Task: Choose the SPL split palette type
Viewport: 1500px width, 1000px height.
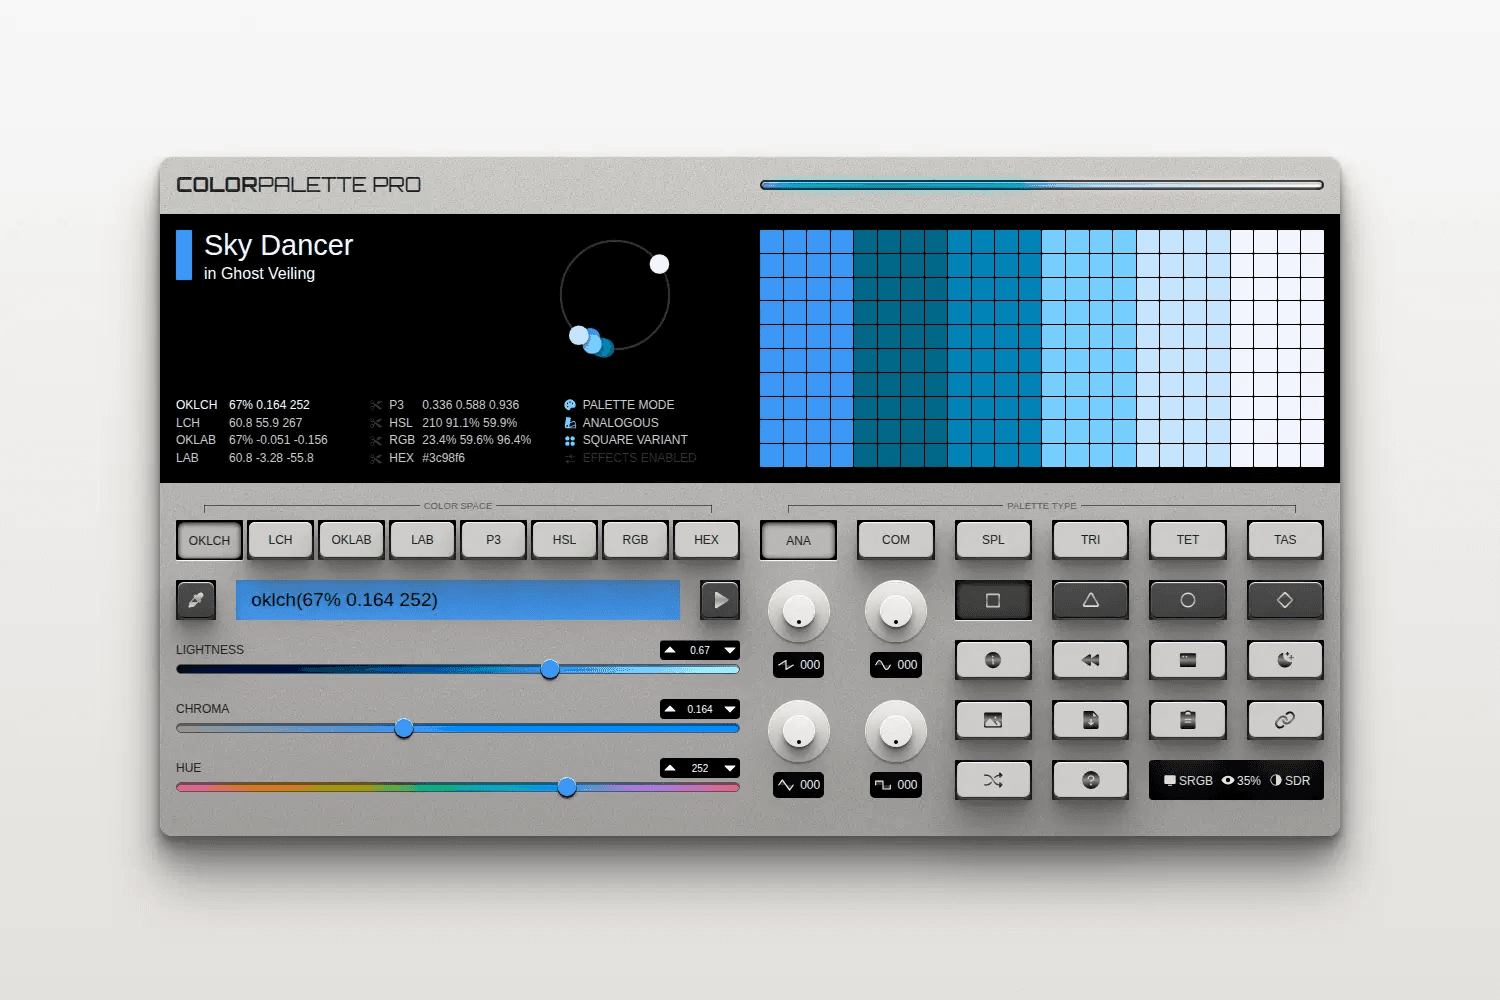Action: (993, 540)
